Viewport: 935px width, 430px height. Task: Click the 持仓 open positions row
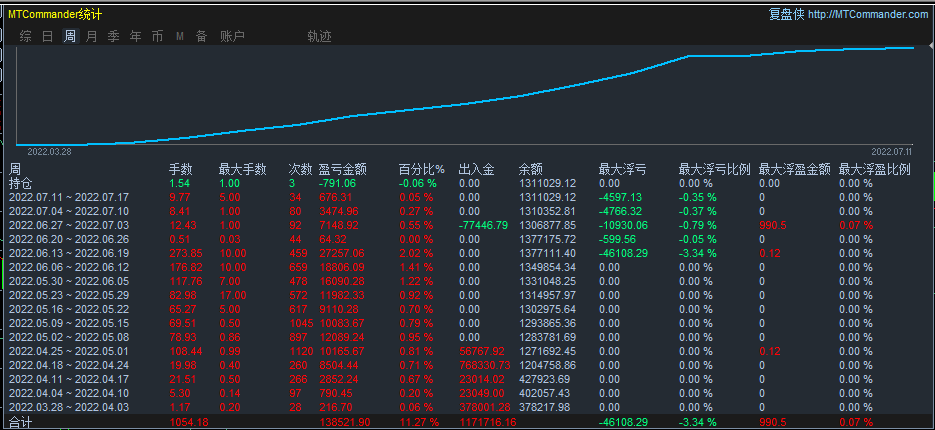(21, 183)
